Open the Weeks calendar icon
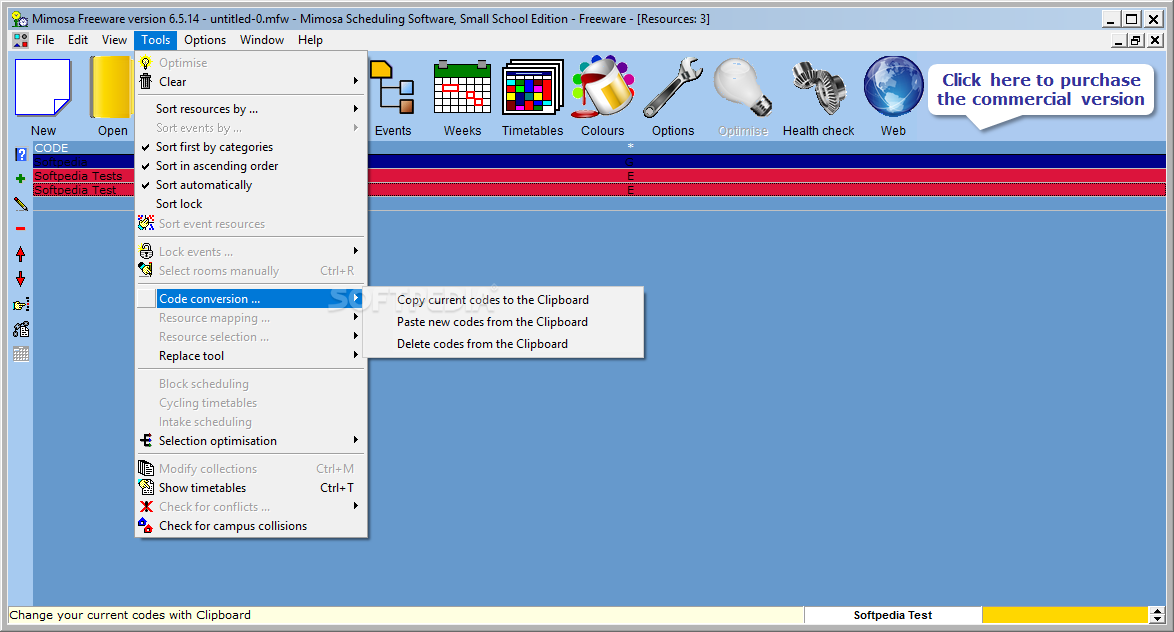This screenshot has height=632, width=1174. (462, 88)
